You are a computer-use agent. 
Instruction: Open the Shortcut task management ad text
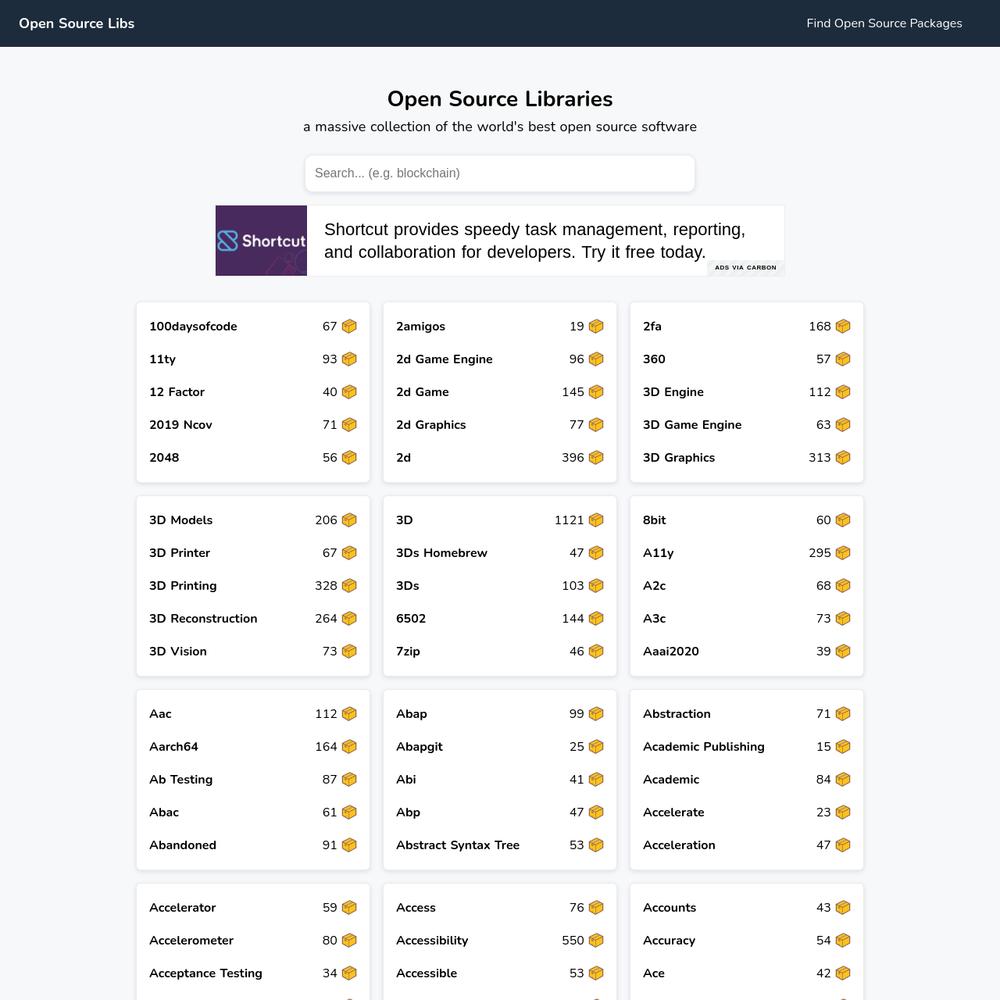[534, 240]
